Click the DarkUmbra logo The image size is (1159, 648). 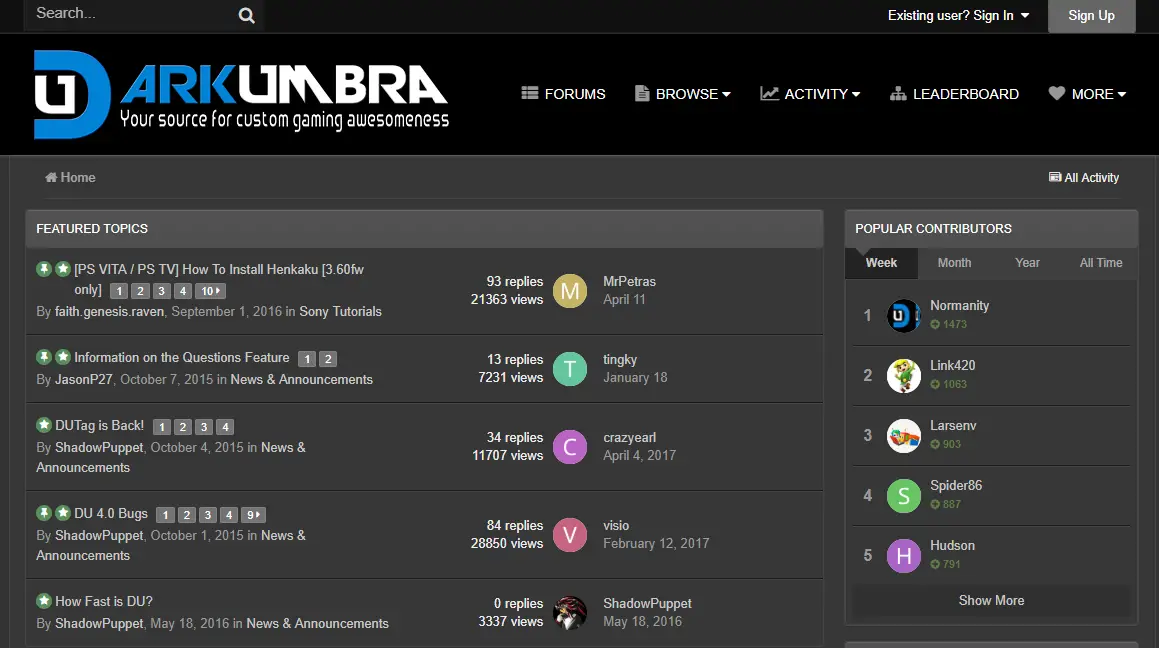coord(241,94)
